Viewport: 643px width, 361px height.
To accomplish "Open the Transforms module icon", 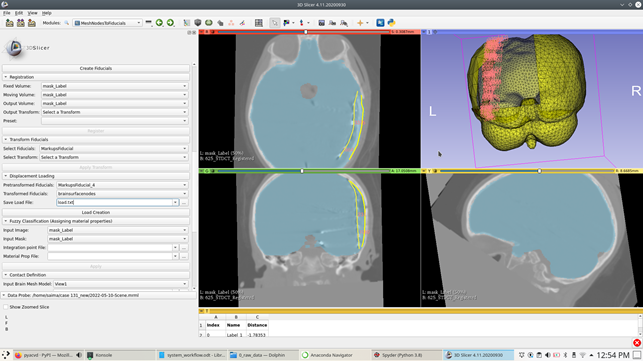I will [x=220, y=23].
